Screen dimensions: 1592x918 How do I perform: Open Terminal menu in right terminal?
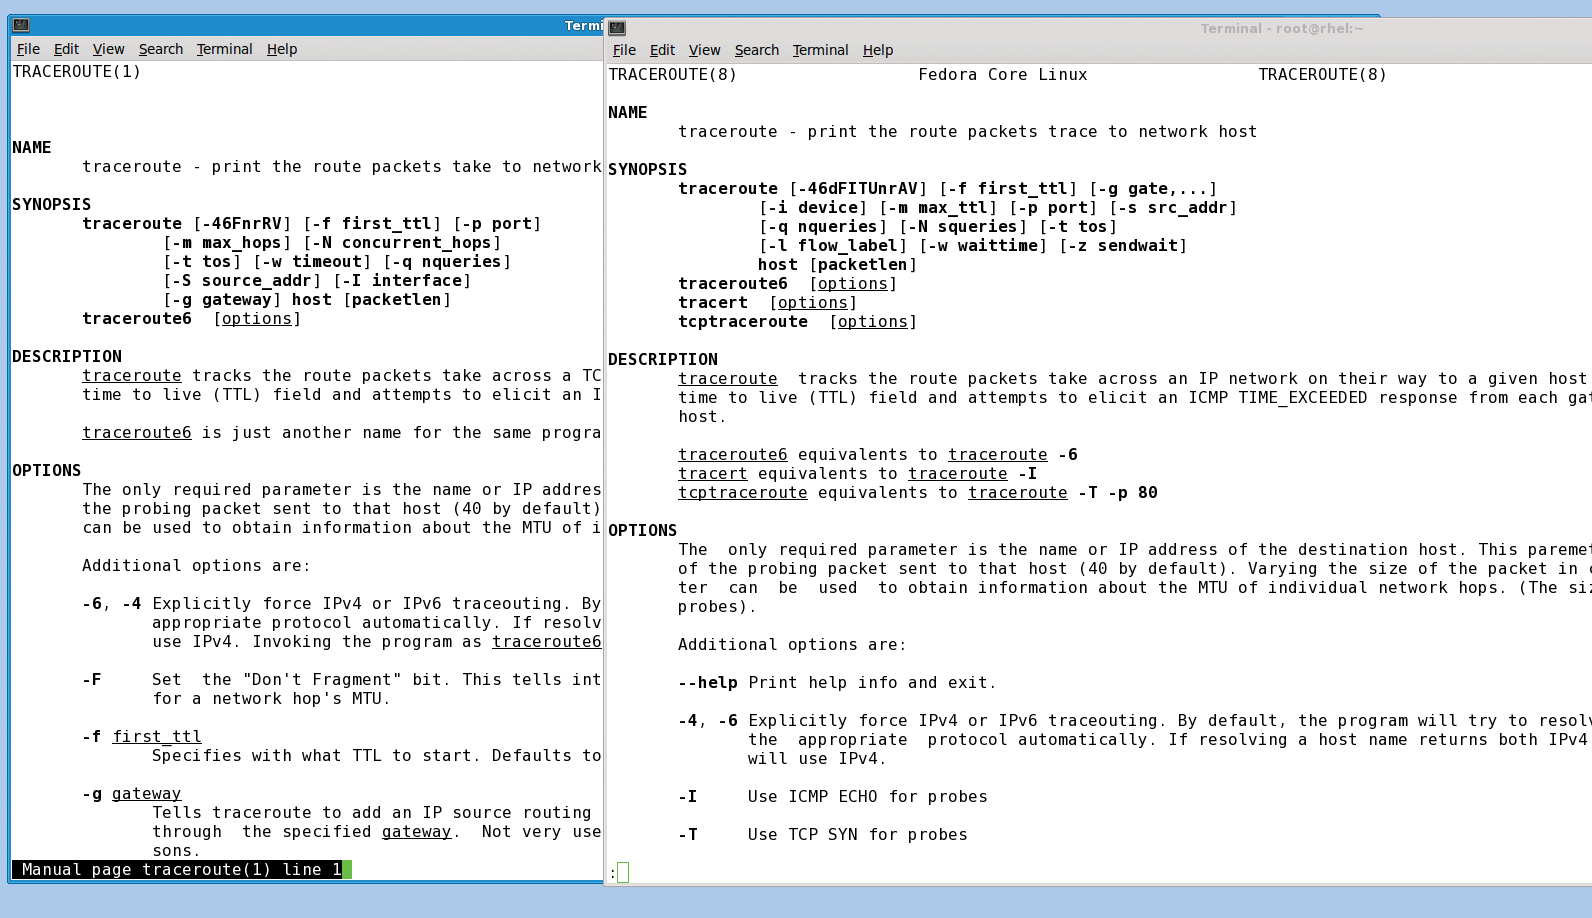point(820,50)
